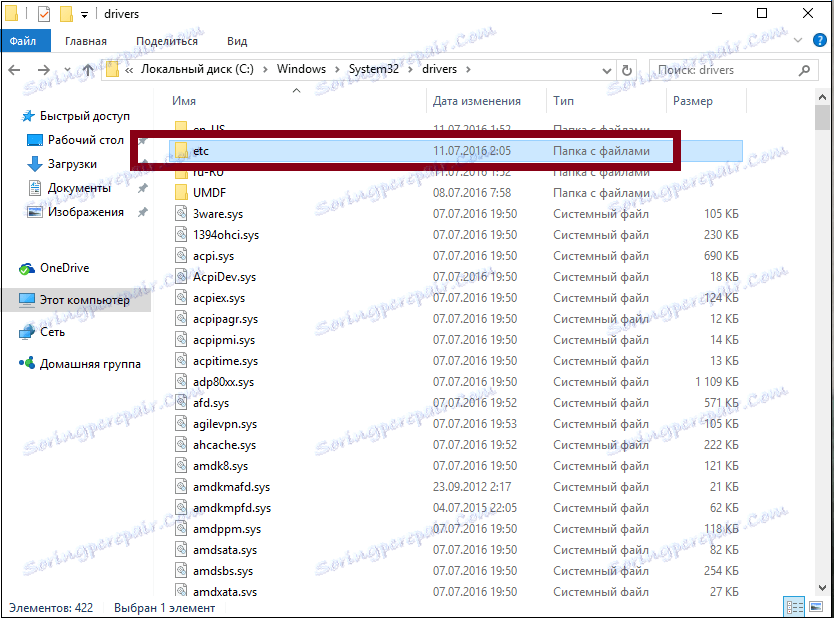Switch to large thumbnails view icon

[x=816, y=607]
